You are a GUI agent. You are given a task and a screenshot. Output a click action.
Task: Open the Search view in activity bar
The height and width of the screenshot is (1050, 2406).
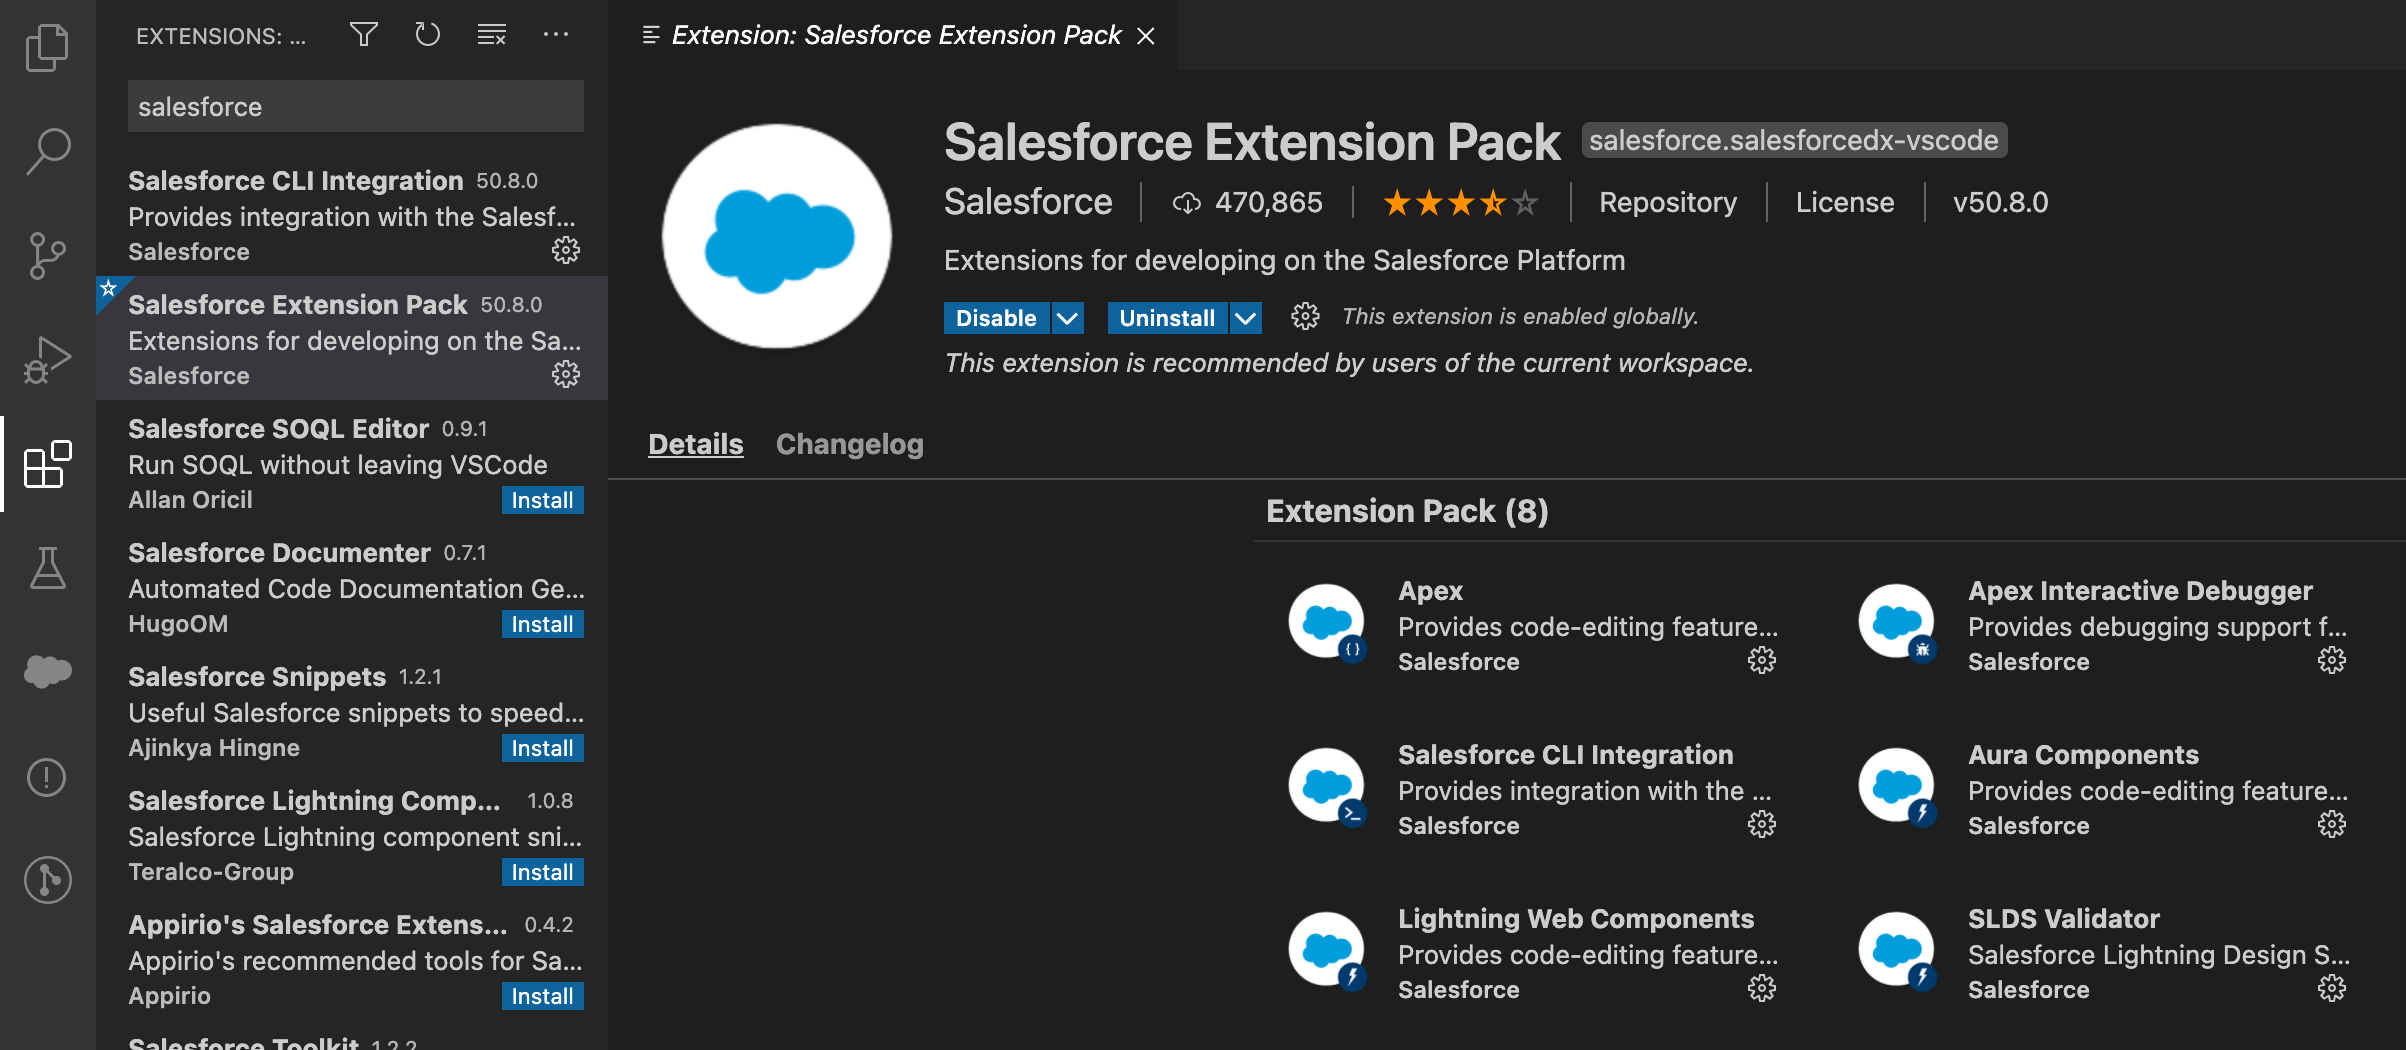pyautogui.click(x=47, y=151)
